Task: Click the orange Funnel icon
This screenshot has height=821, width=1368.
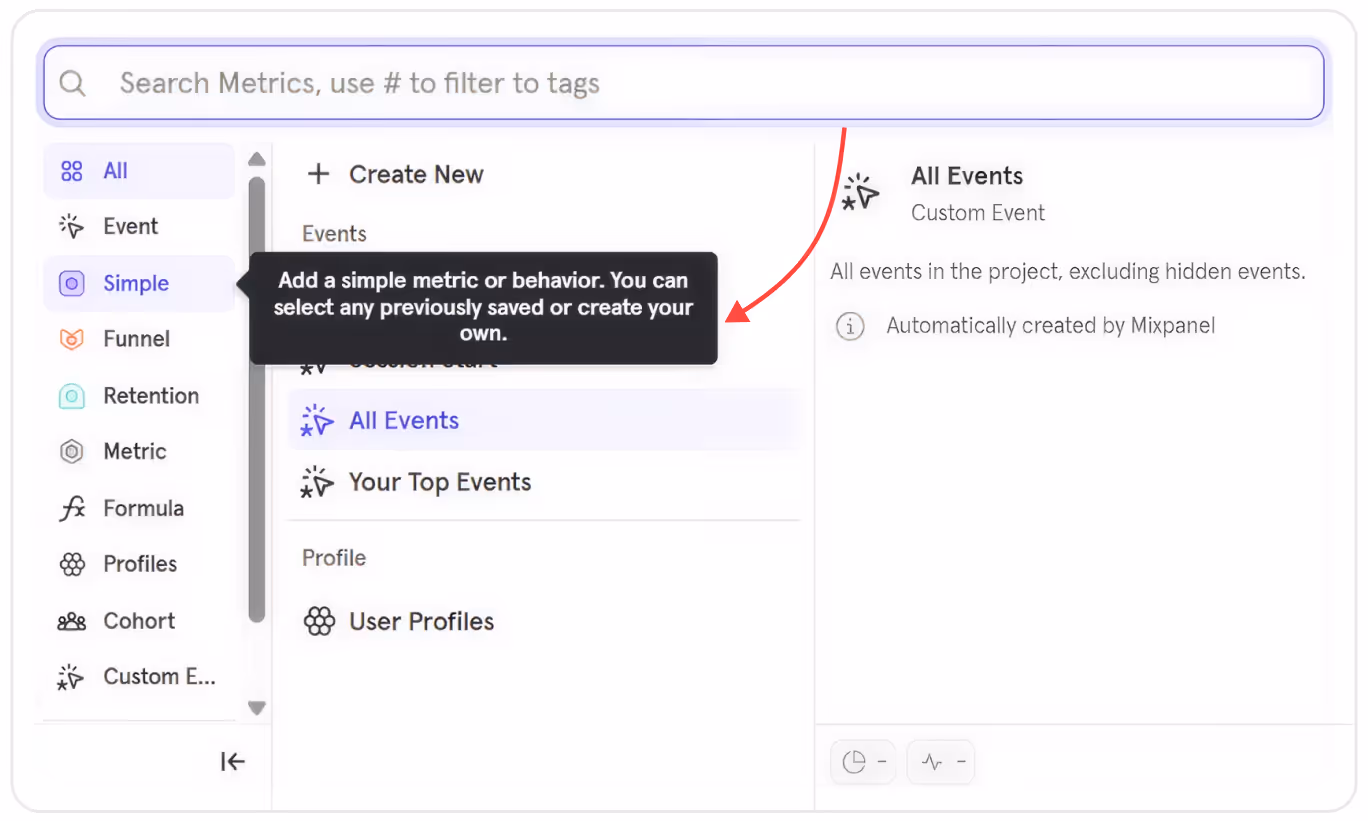Action: tap(72, 340)
